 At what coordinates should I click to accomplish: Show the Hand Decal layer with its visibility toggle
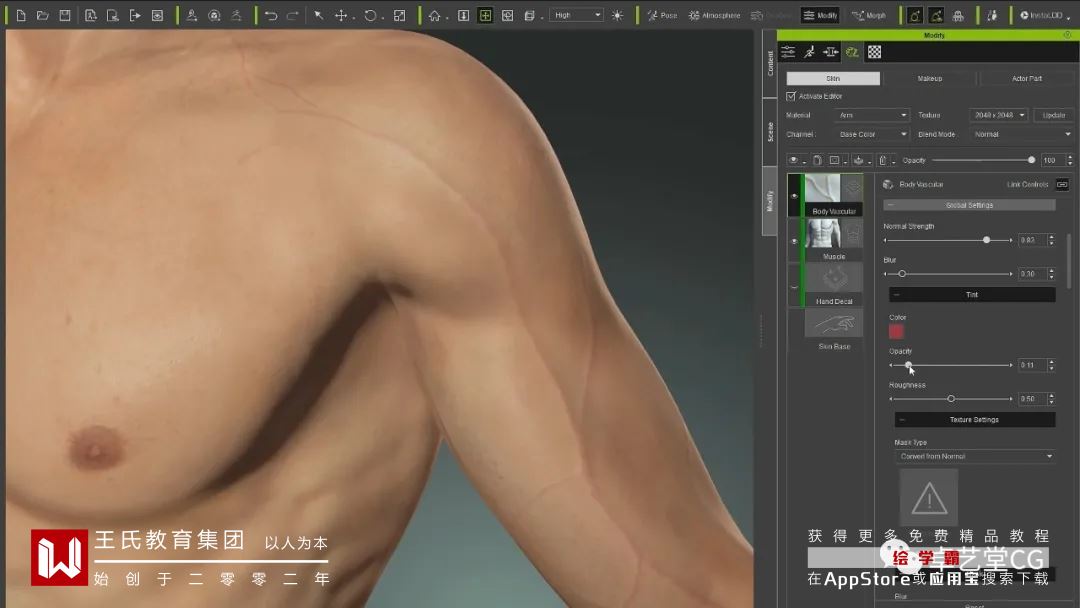click(x=794, y=286)
